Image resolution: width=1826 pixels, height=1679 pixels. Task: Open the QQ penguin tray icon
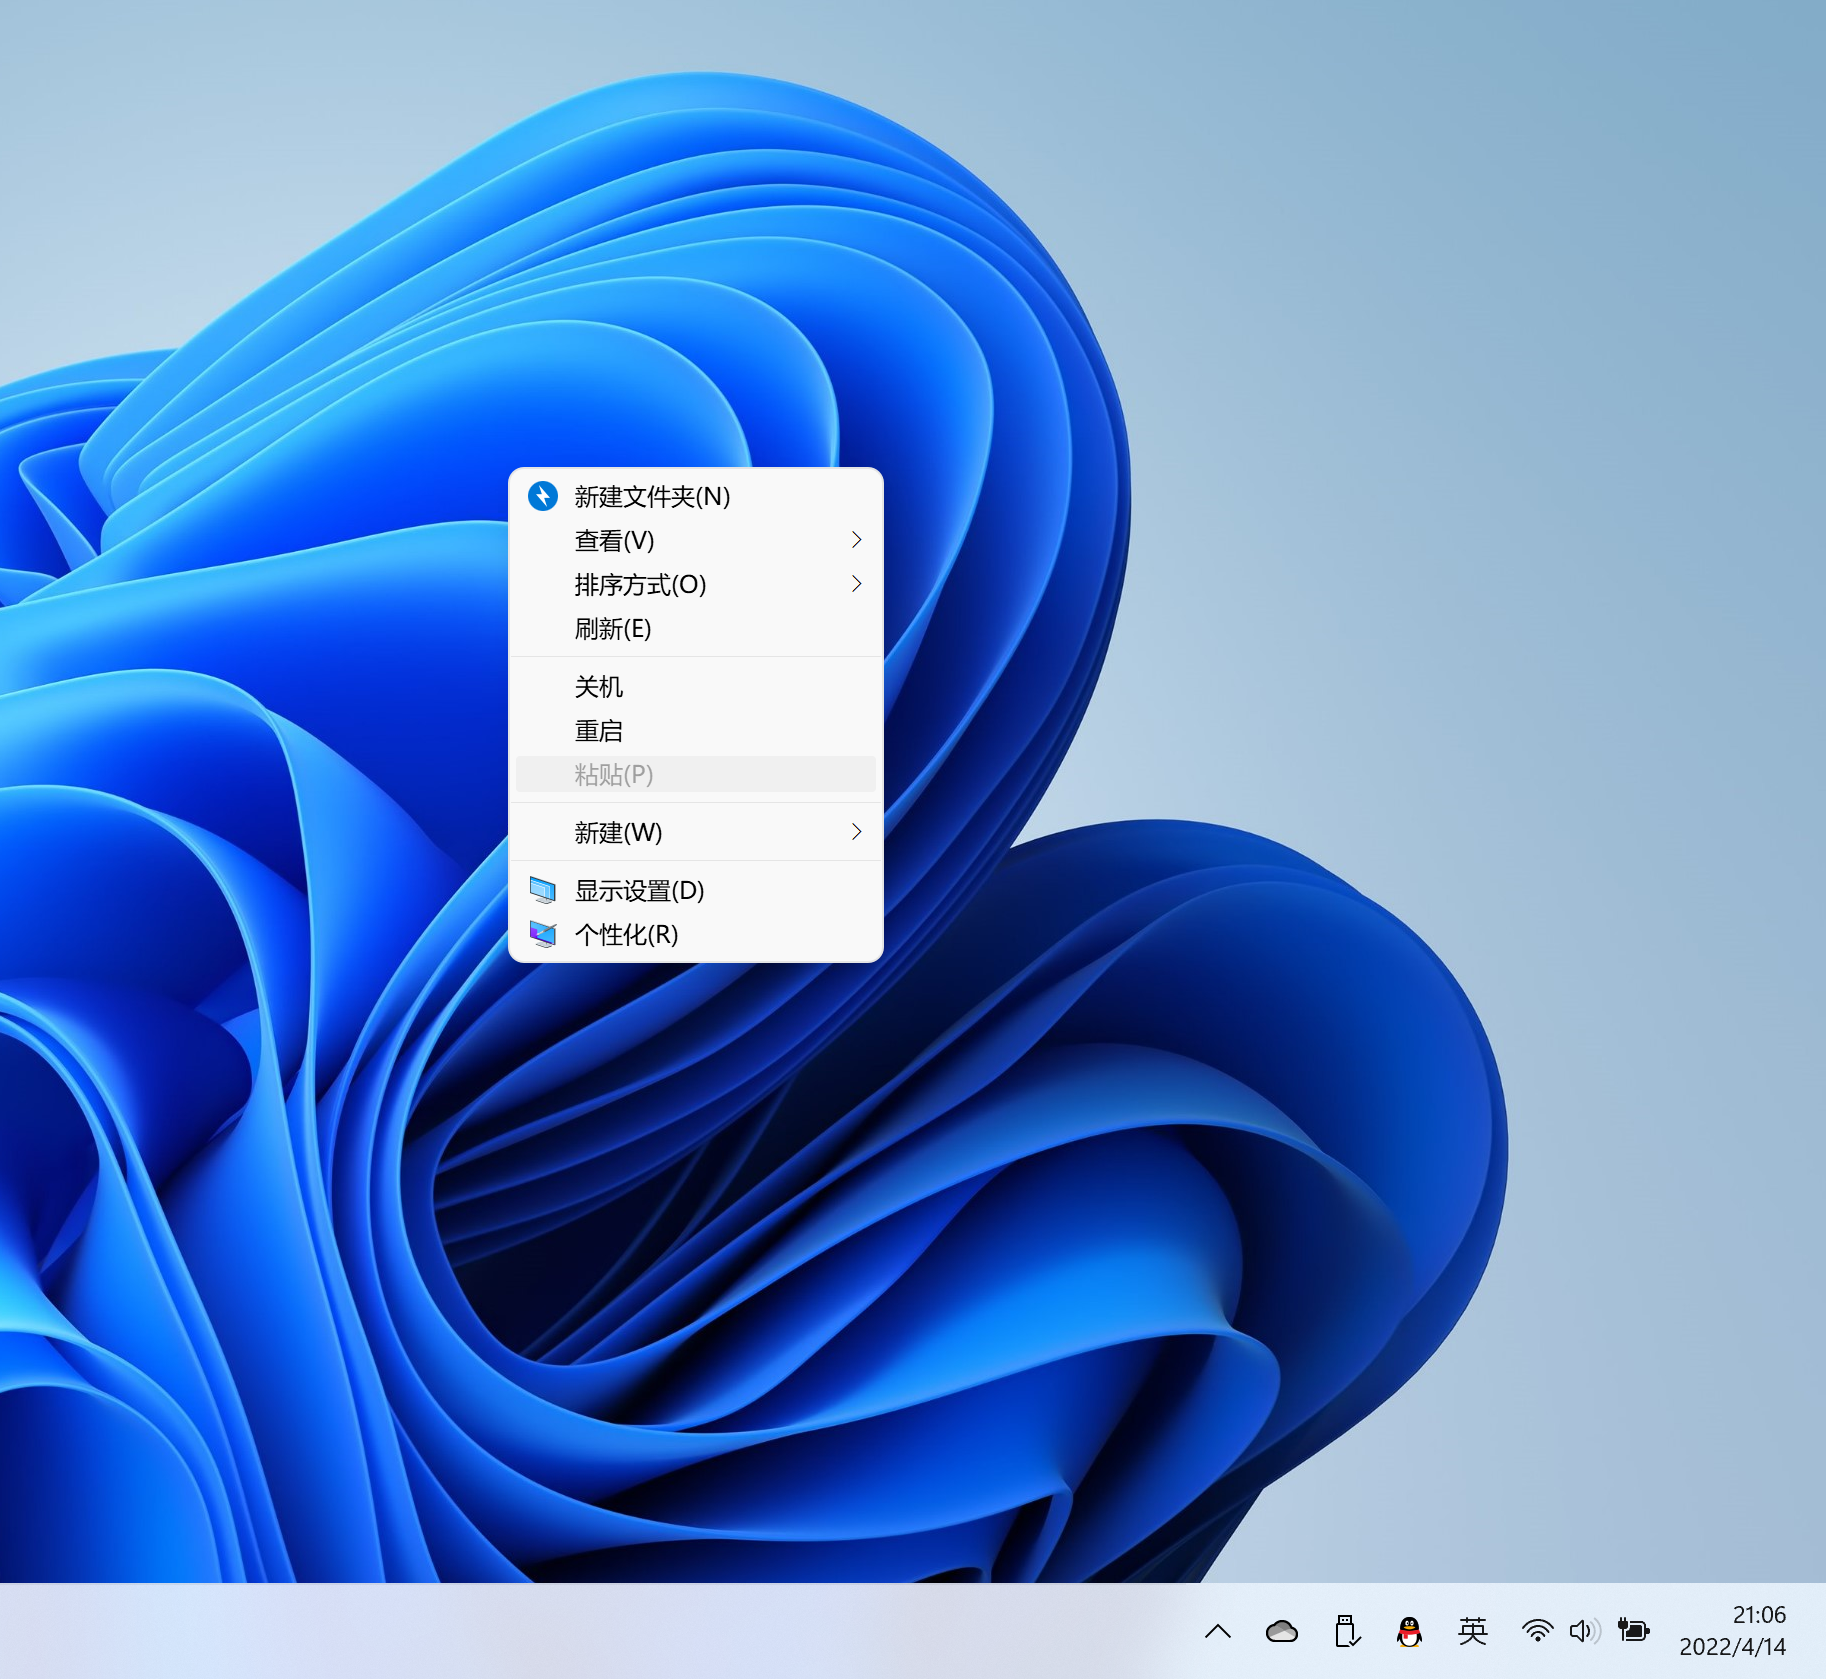(1409, 1632)
